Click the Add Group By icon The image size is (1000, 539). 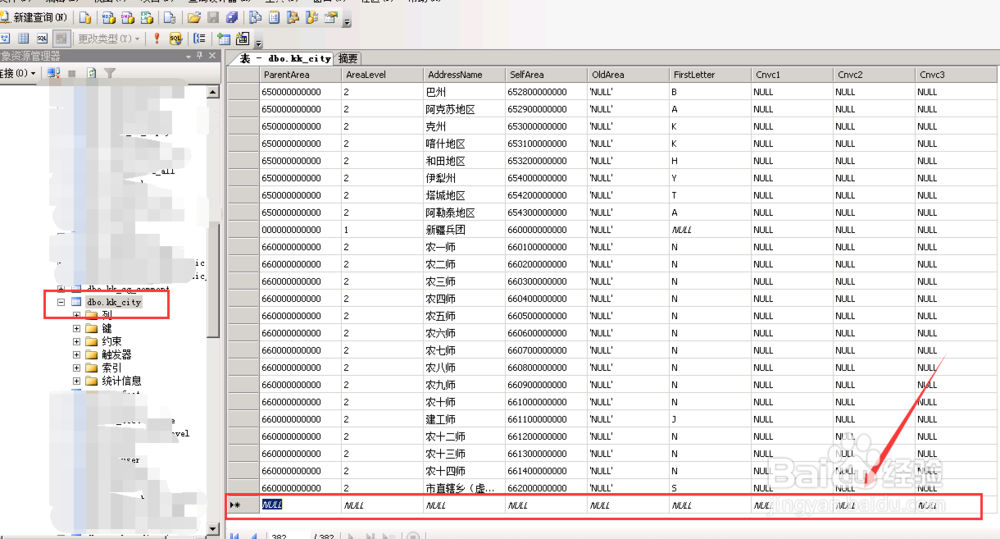[x=200, y=38]
